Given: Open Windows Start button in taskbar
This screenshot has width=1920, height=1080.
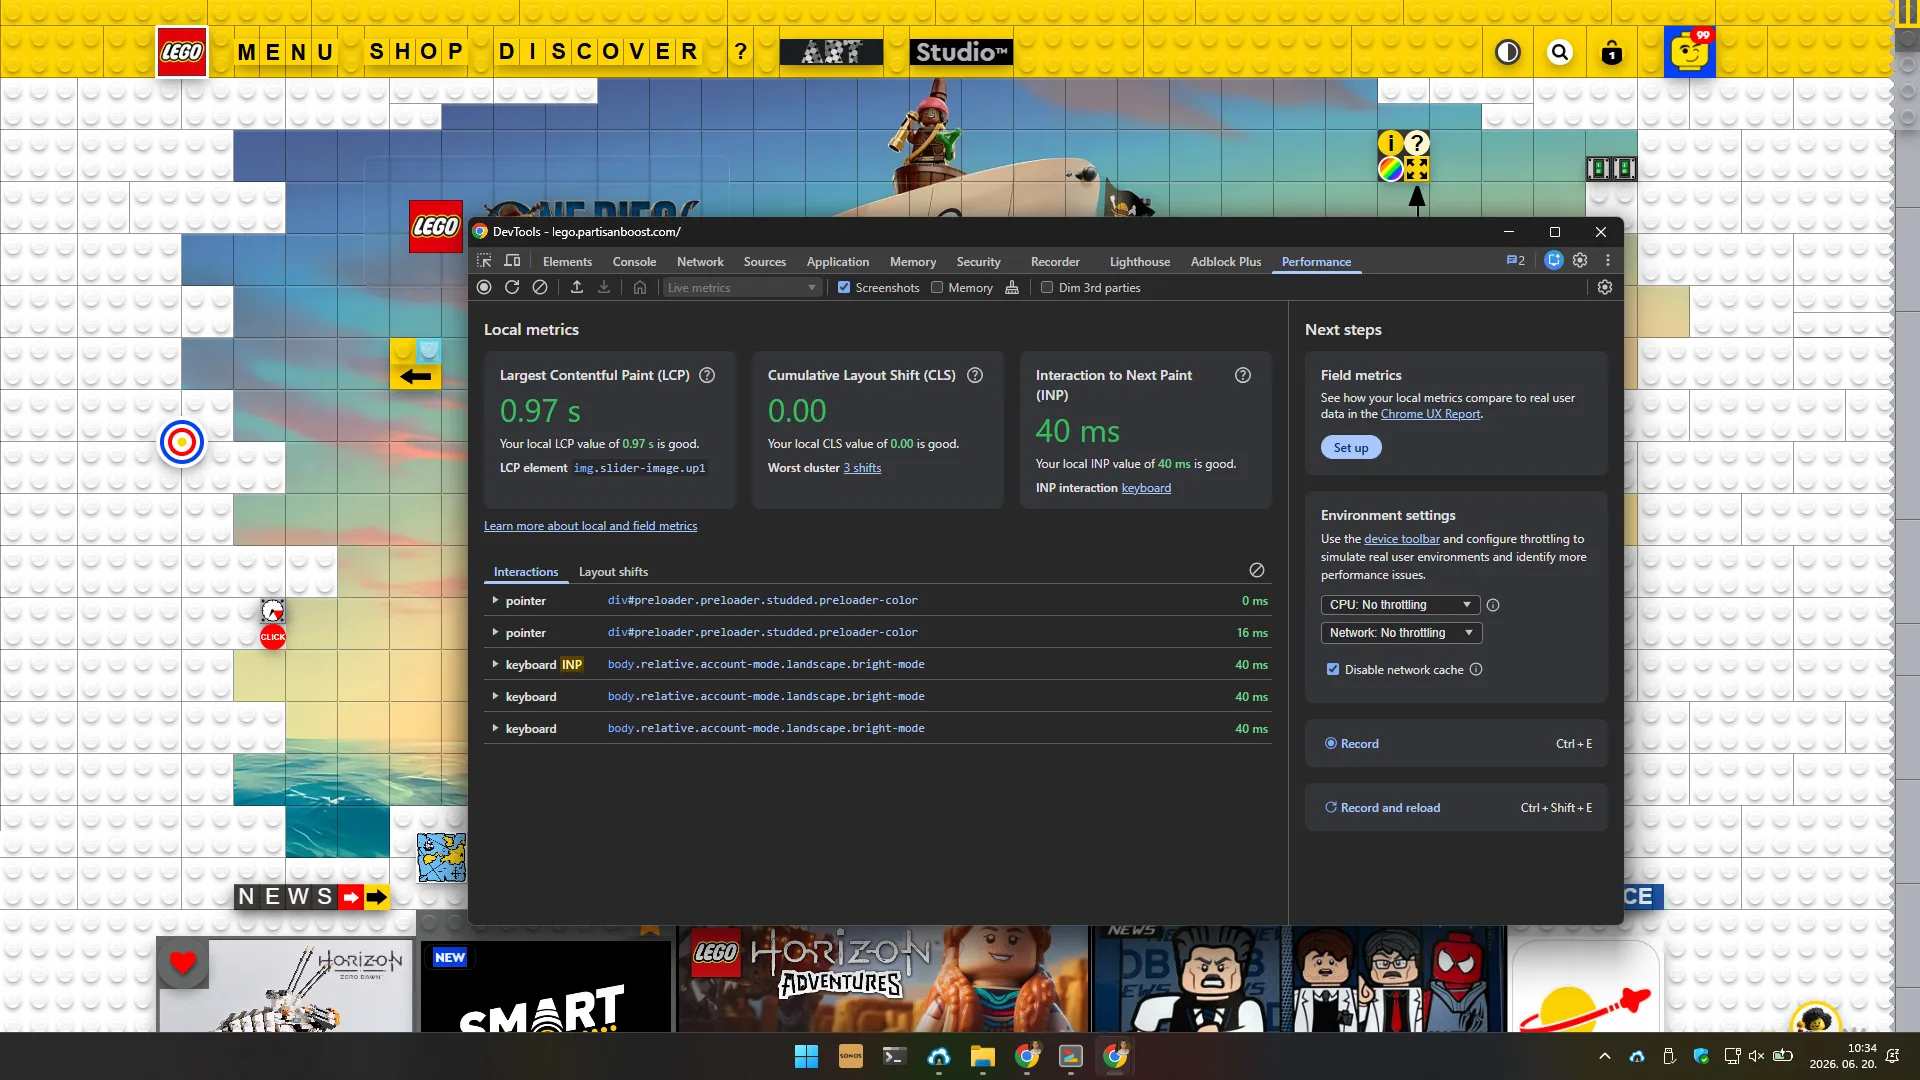Looking at the screenshot, I should click(806, 1056).
